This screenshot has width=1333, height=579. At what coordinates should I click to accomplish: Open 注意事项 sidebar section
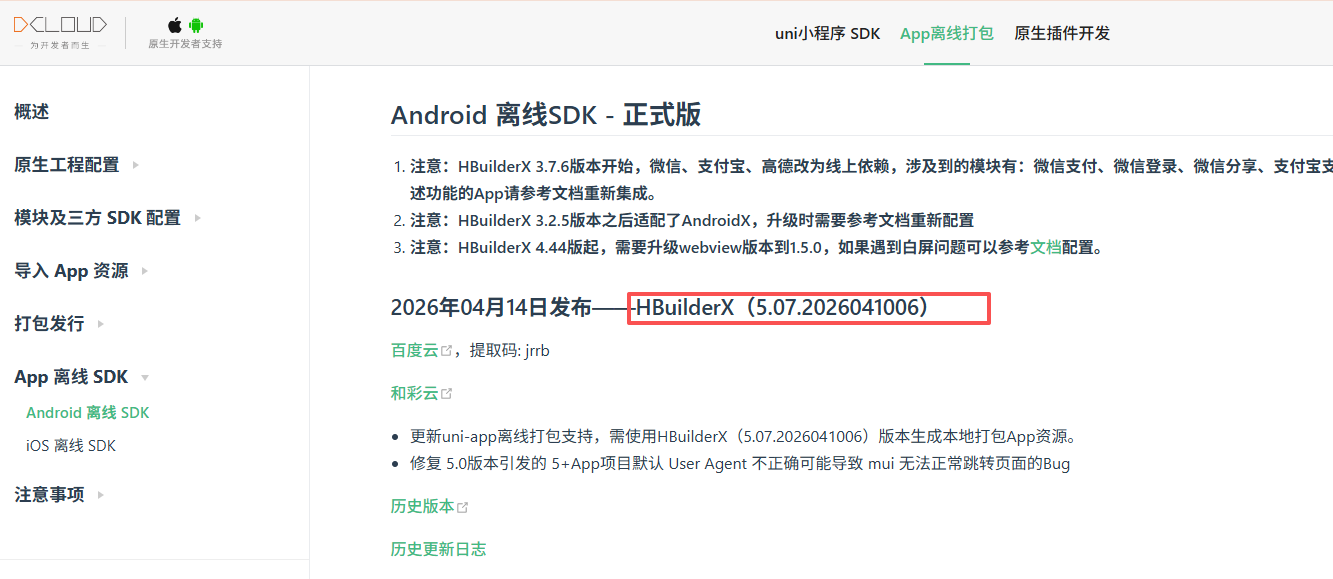(x=49, y=495)
